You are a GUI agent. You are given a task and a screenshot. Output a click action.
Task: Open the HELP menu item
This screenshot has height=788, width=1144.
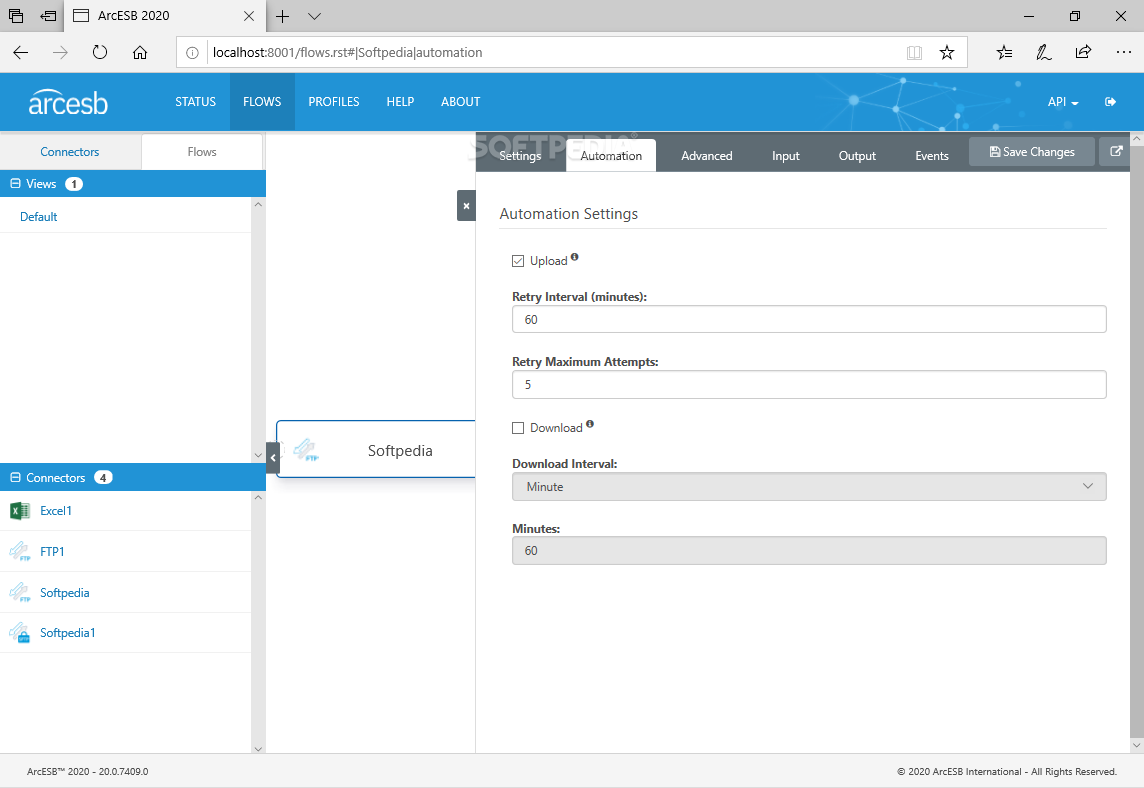(400, 102)
